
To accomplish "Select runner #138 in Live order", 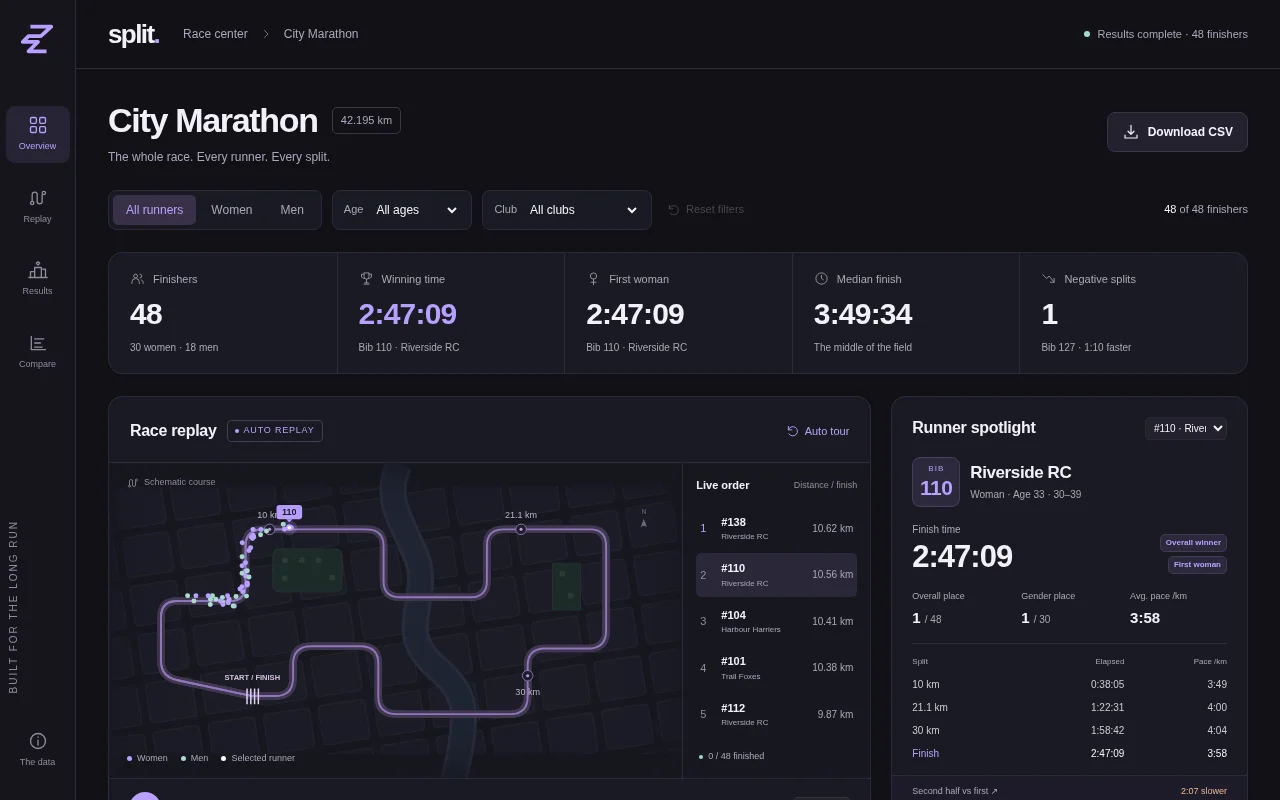I will click(x=776, y=529).
